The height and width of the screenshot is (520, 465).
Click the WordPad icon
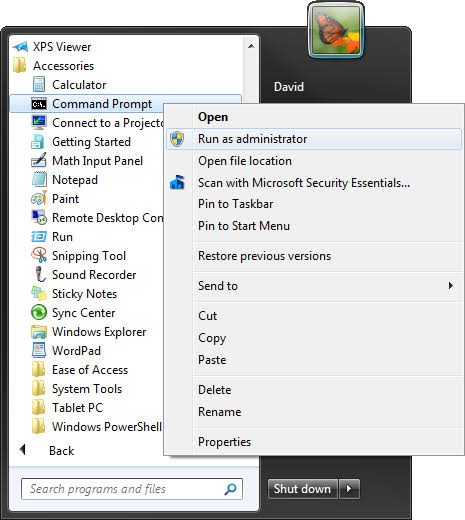tap(39, 351)
